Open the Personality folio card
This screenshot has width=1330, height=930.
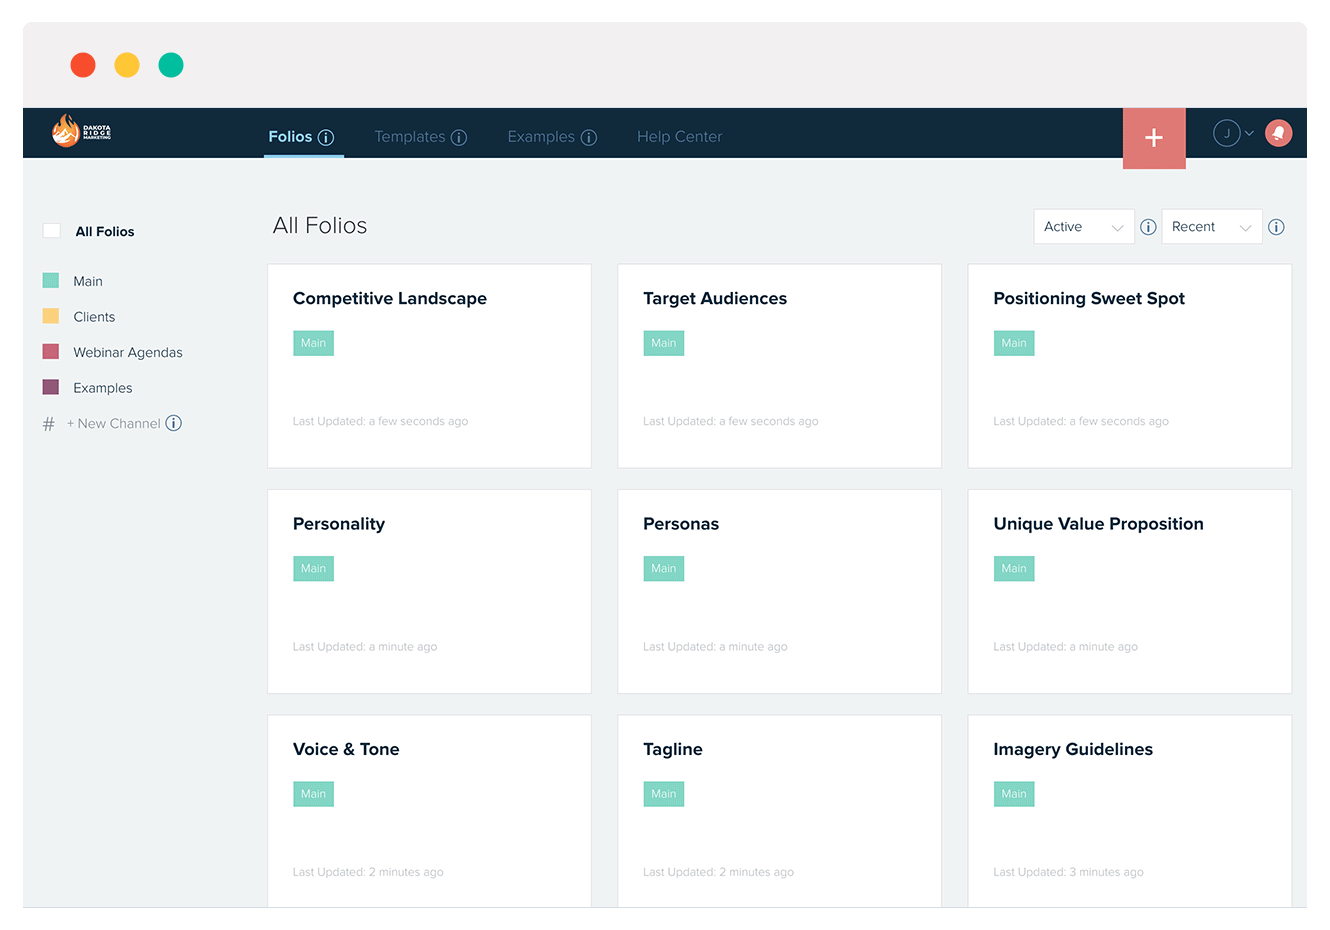tap(428, 591)
